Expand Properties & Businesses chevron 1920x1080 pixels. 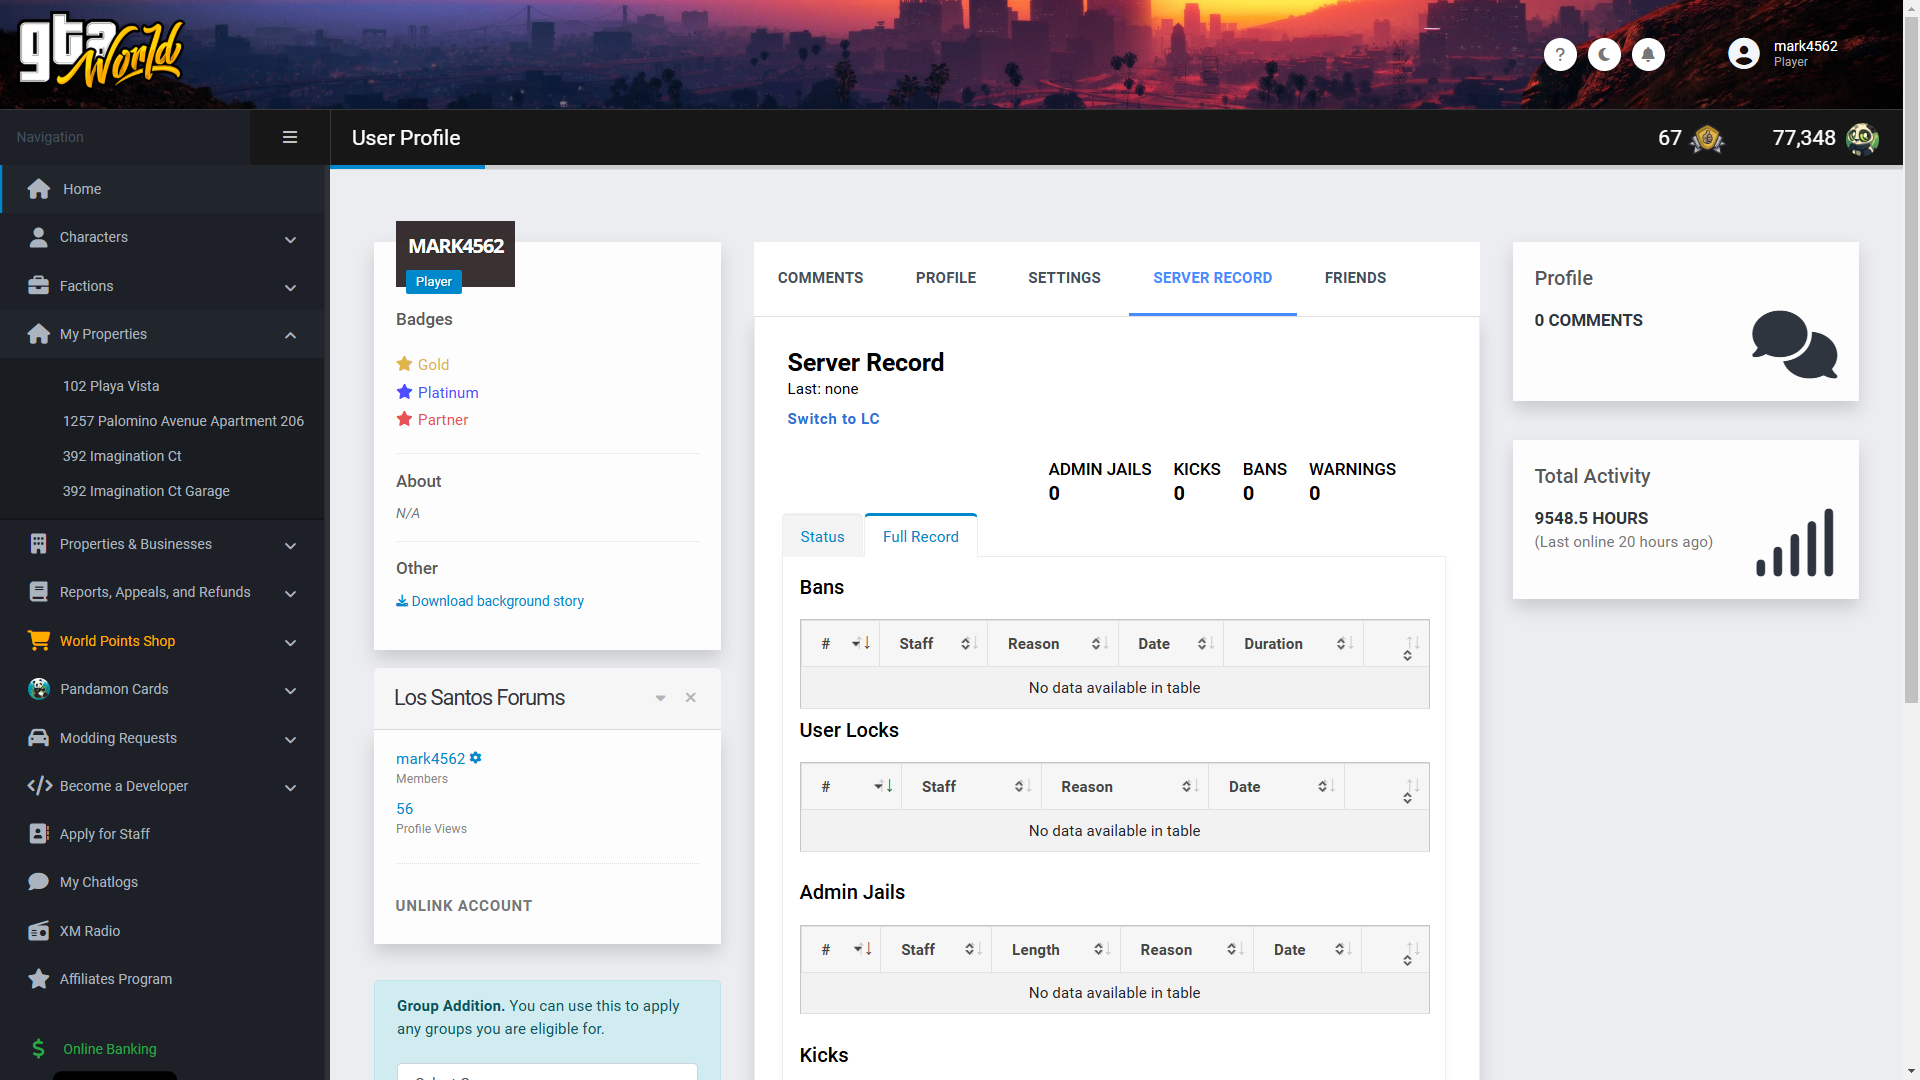[x=290, y=546]
